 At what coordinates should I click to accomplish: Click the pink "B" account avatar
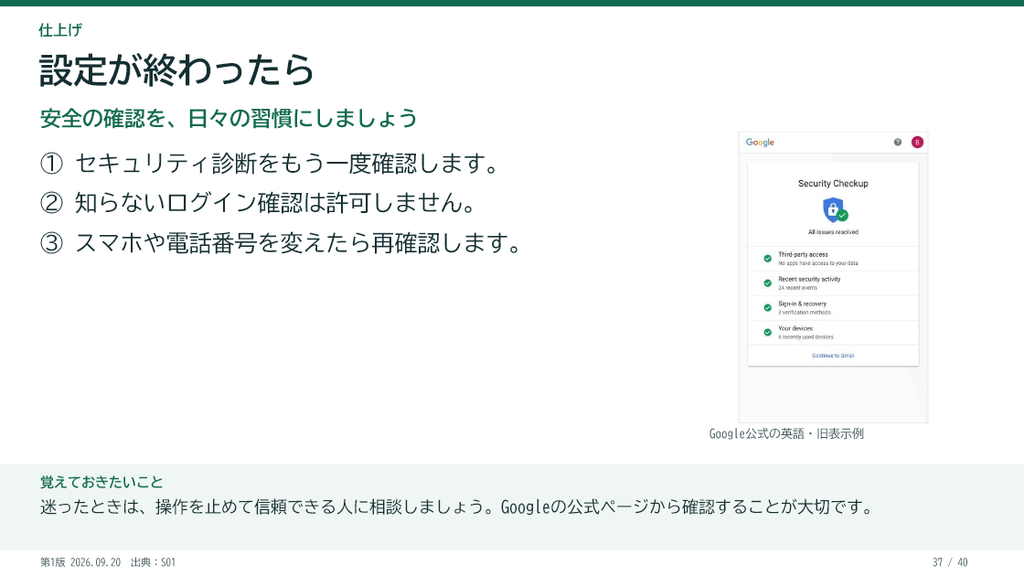(x=917, y=142)
